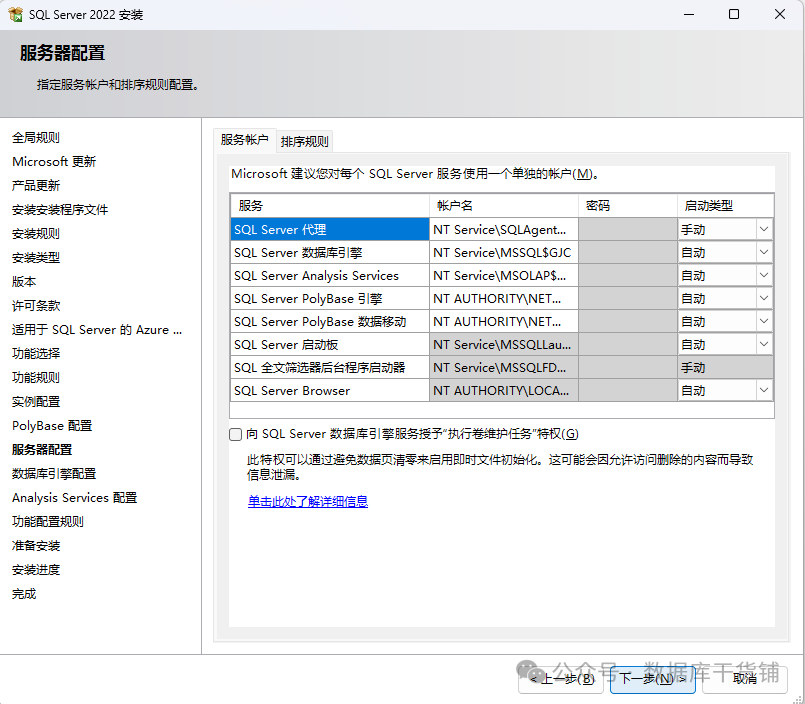Expand startup type for Analysis Services row
Image resolution: width=805 pixels, height=704 pixels.
tap(764, 276)
